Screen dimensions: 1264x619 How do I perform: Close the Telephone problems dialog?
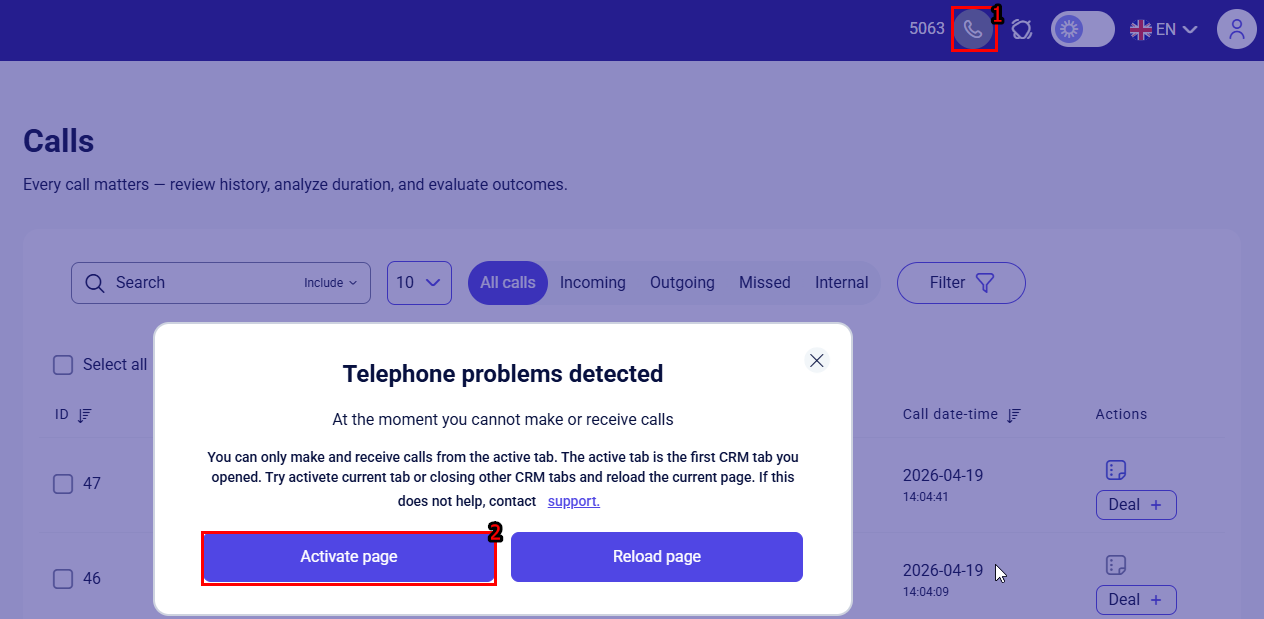point(817,361)
